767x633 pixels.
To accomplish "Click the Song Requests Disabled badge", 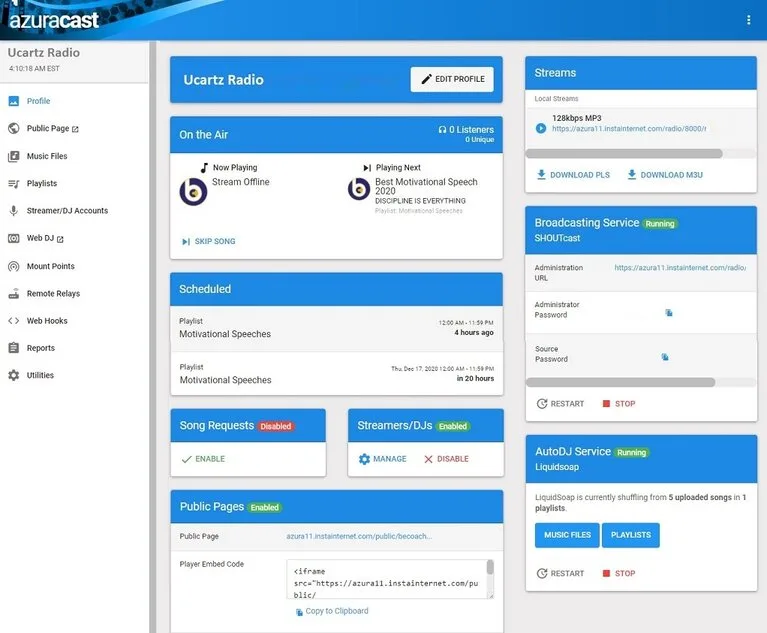I will pyautogui.click(x=275, y=426).
